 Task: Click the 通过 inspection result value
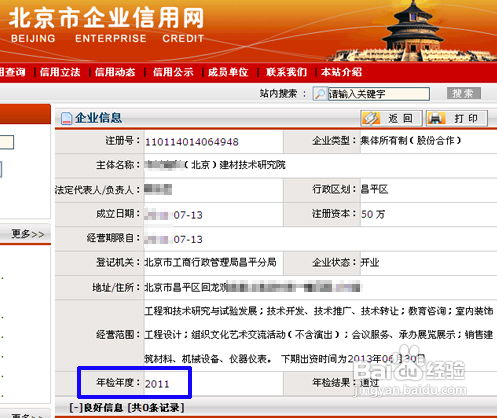coord(370,383)
